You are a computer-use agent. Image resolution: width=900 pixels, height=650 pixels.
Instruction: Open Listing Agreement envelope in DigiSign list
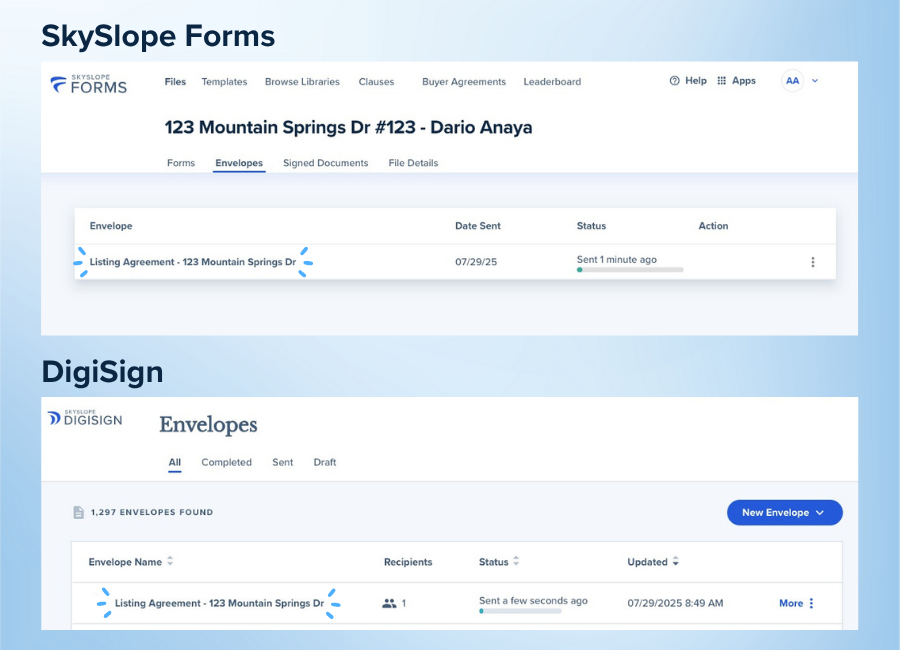[219, 603]
